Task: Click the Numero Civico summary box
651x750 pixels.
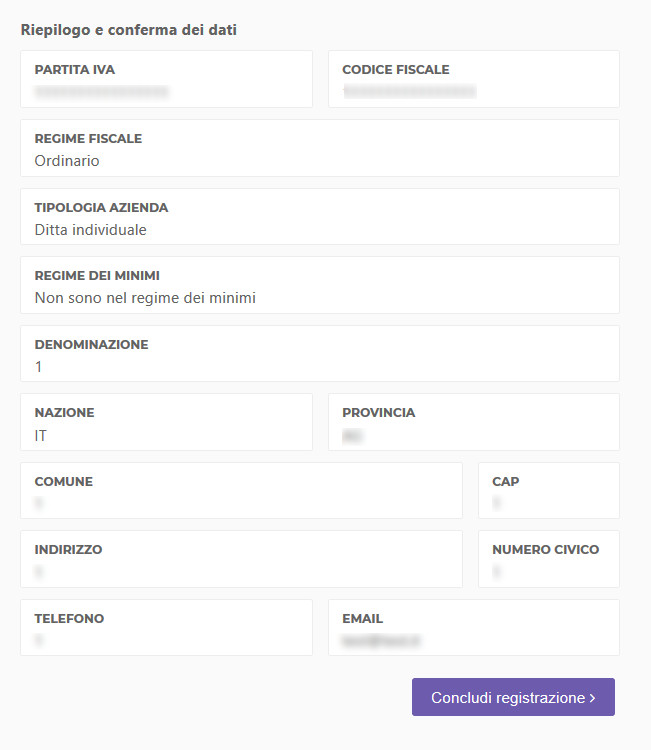Action: [549, 559]
